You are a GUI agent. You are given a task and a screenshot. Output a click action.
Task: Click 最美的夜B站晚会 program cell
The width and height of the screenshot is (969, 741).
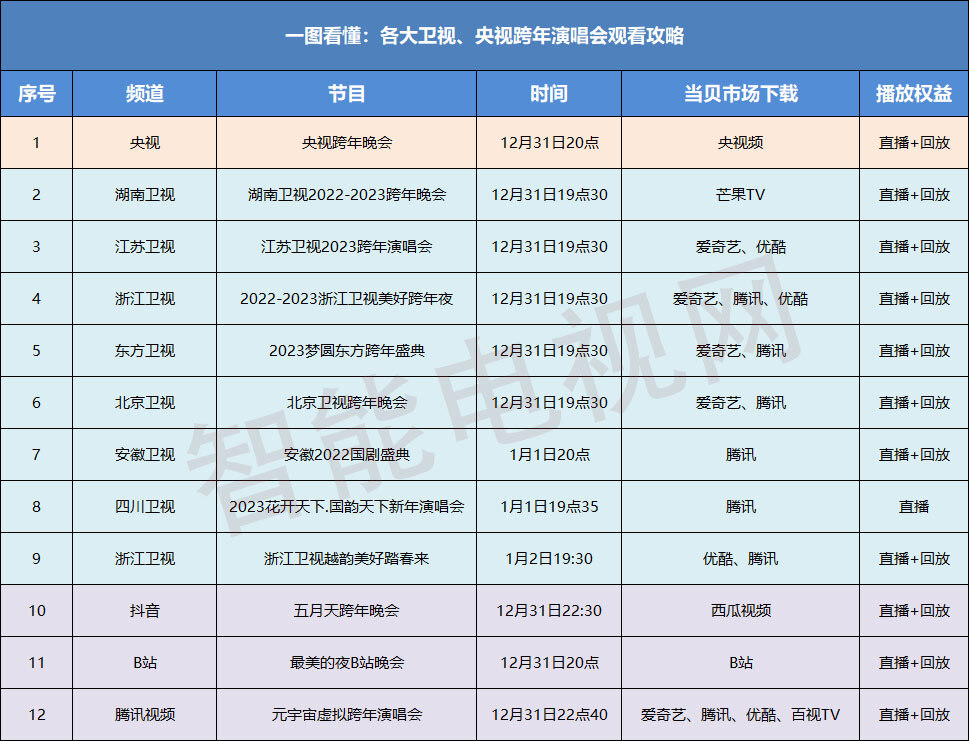[347, 662]
